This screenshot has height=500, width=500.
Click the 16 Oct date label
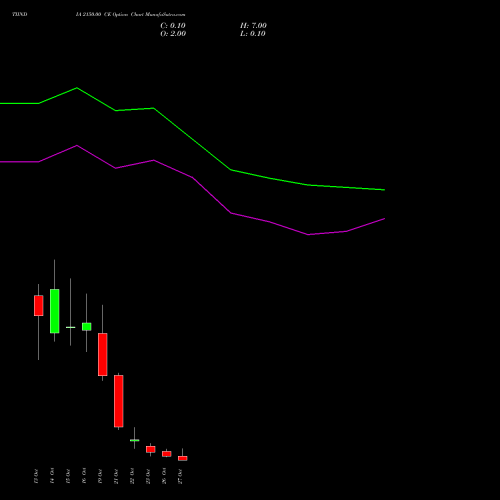[84, 476]
